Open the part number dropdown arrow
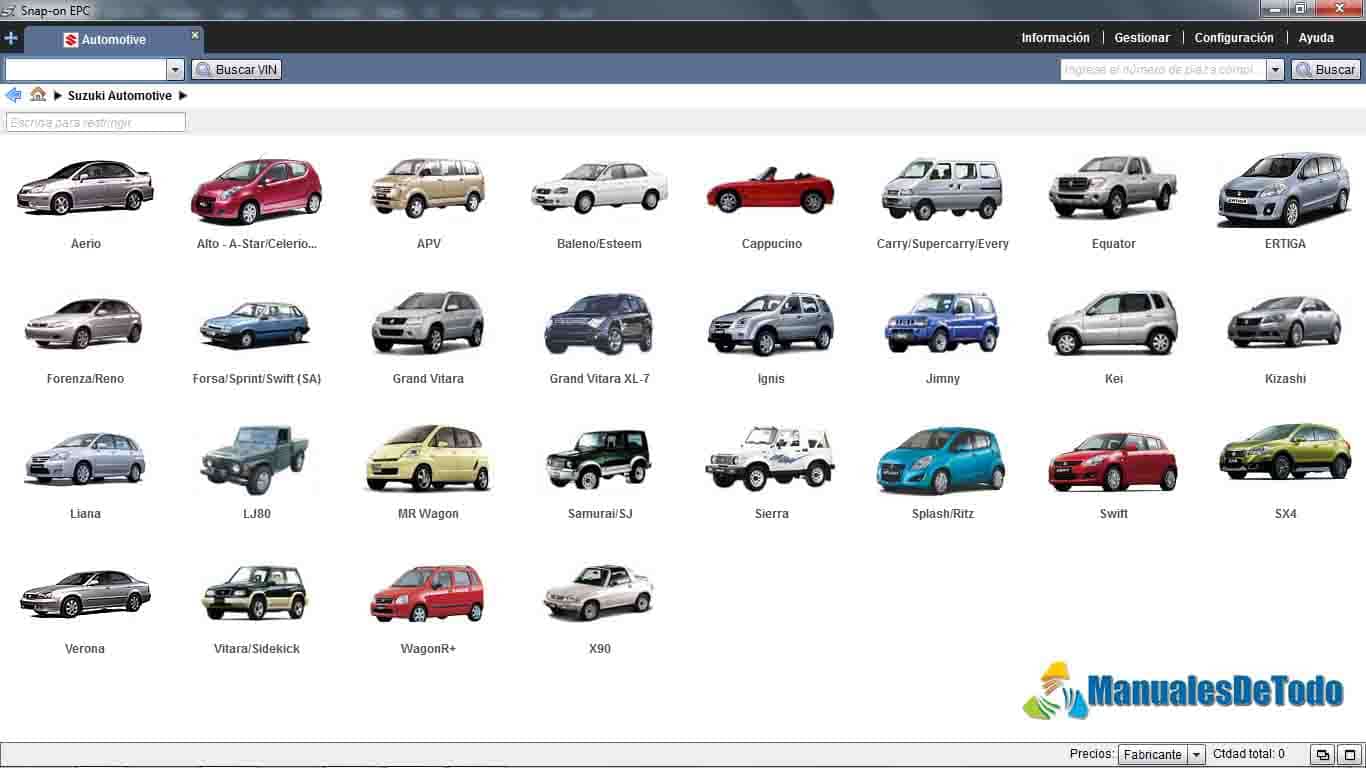1366x768 pixels. click(1275, 70)
